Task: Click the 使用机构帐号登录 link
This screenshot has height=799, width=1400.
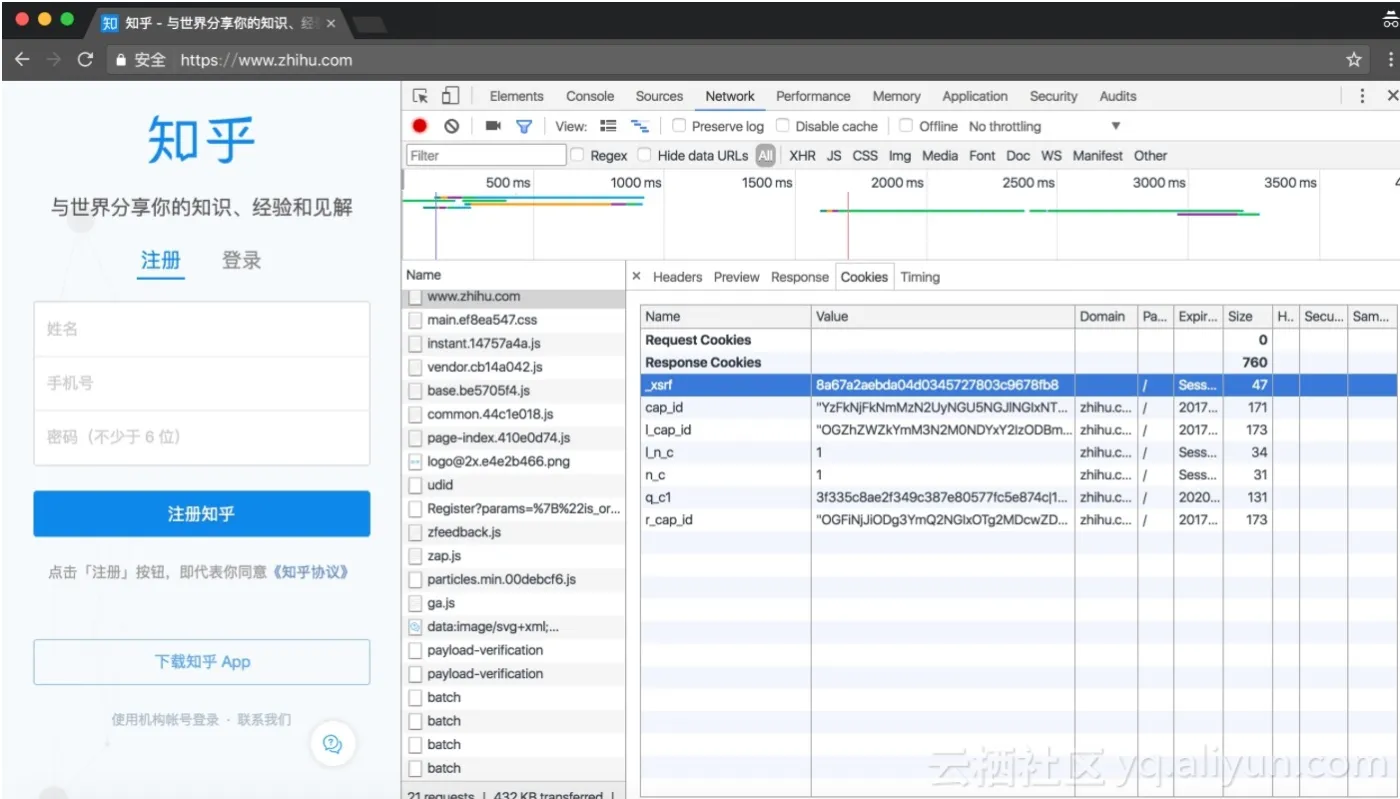Action: point(165,719)
